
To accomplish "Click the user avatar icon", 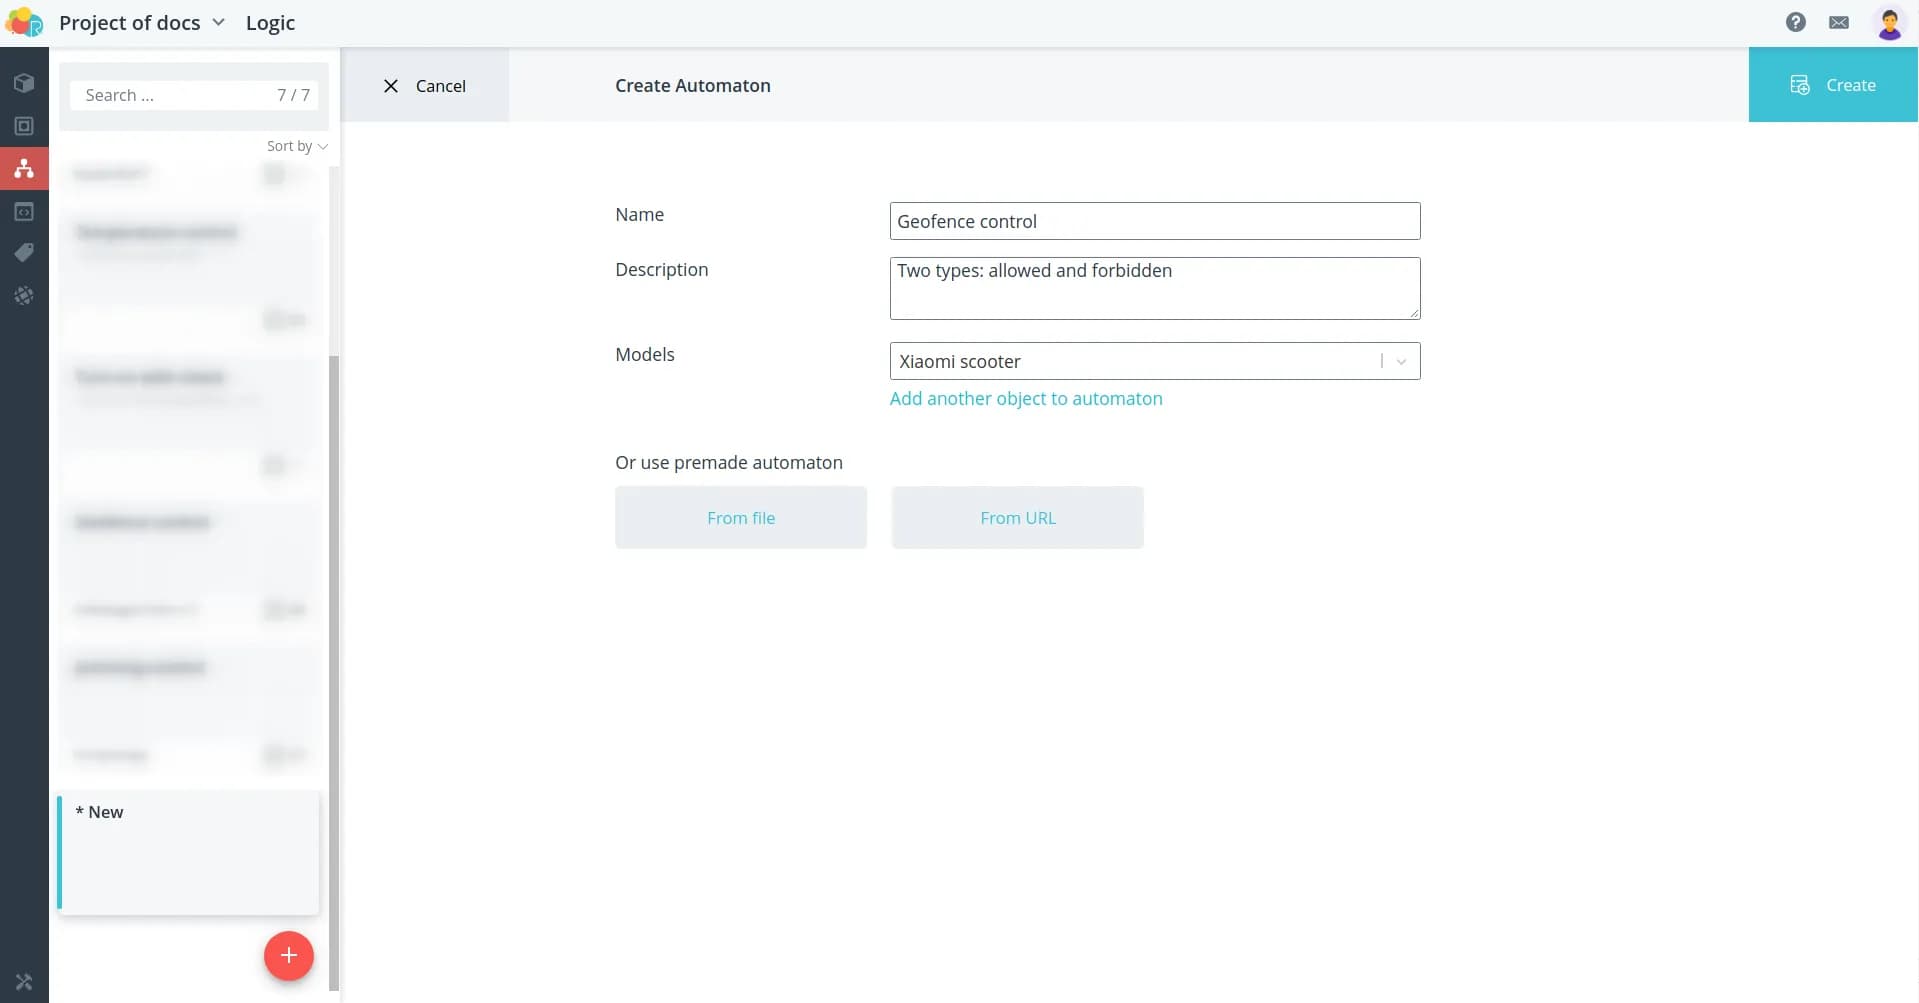I will (x=1889, y=23).
